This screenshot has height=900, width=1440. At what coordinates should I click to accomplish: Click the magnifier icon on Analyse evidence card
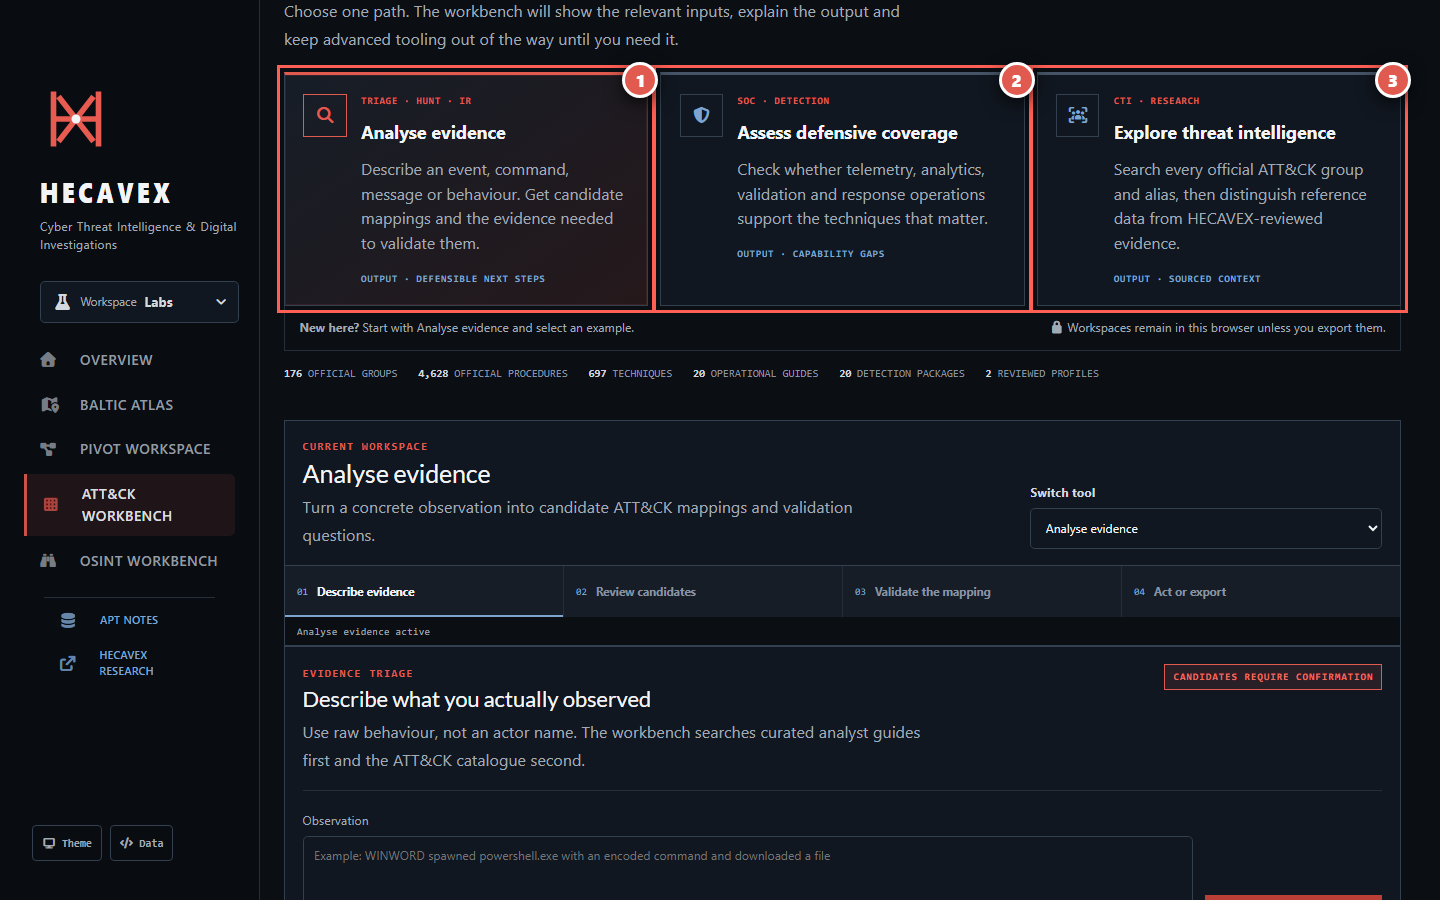[325, 115]
